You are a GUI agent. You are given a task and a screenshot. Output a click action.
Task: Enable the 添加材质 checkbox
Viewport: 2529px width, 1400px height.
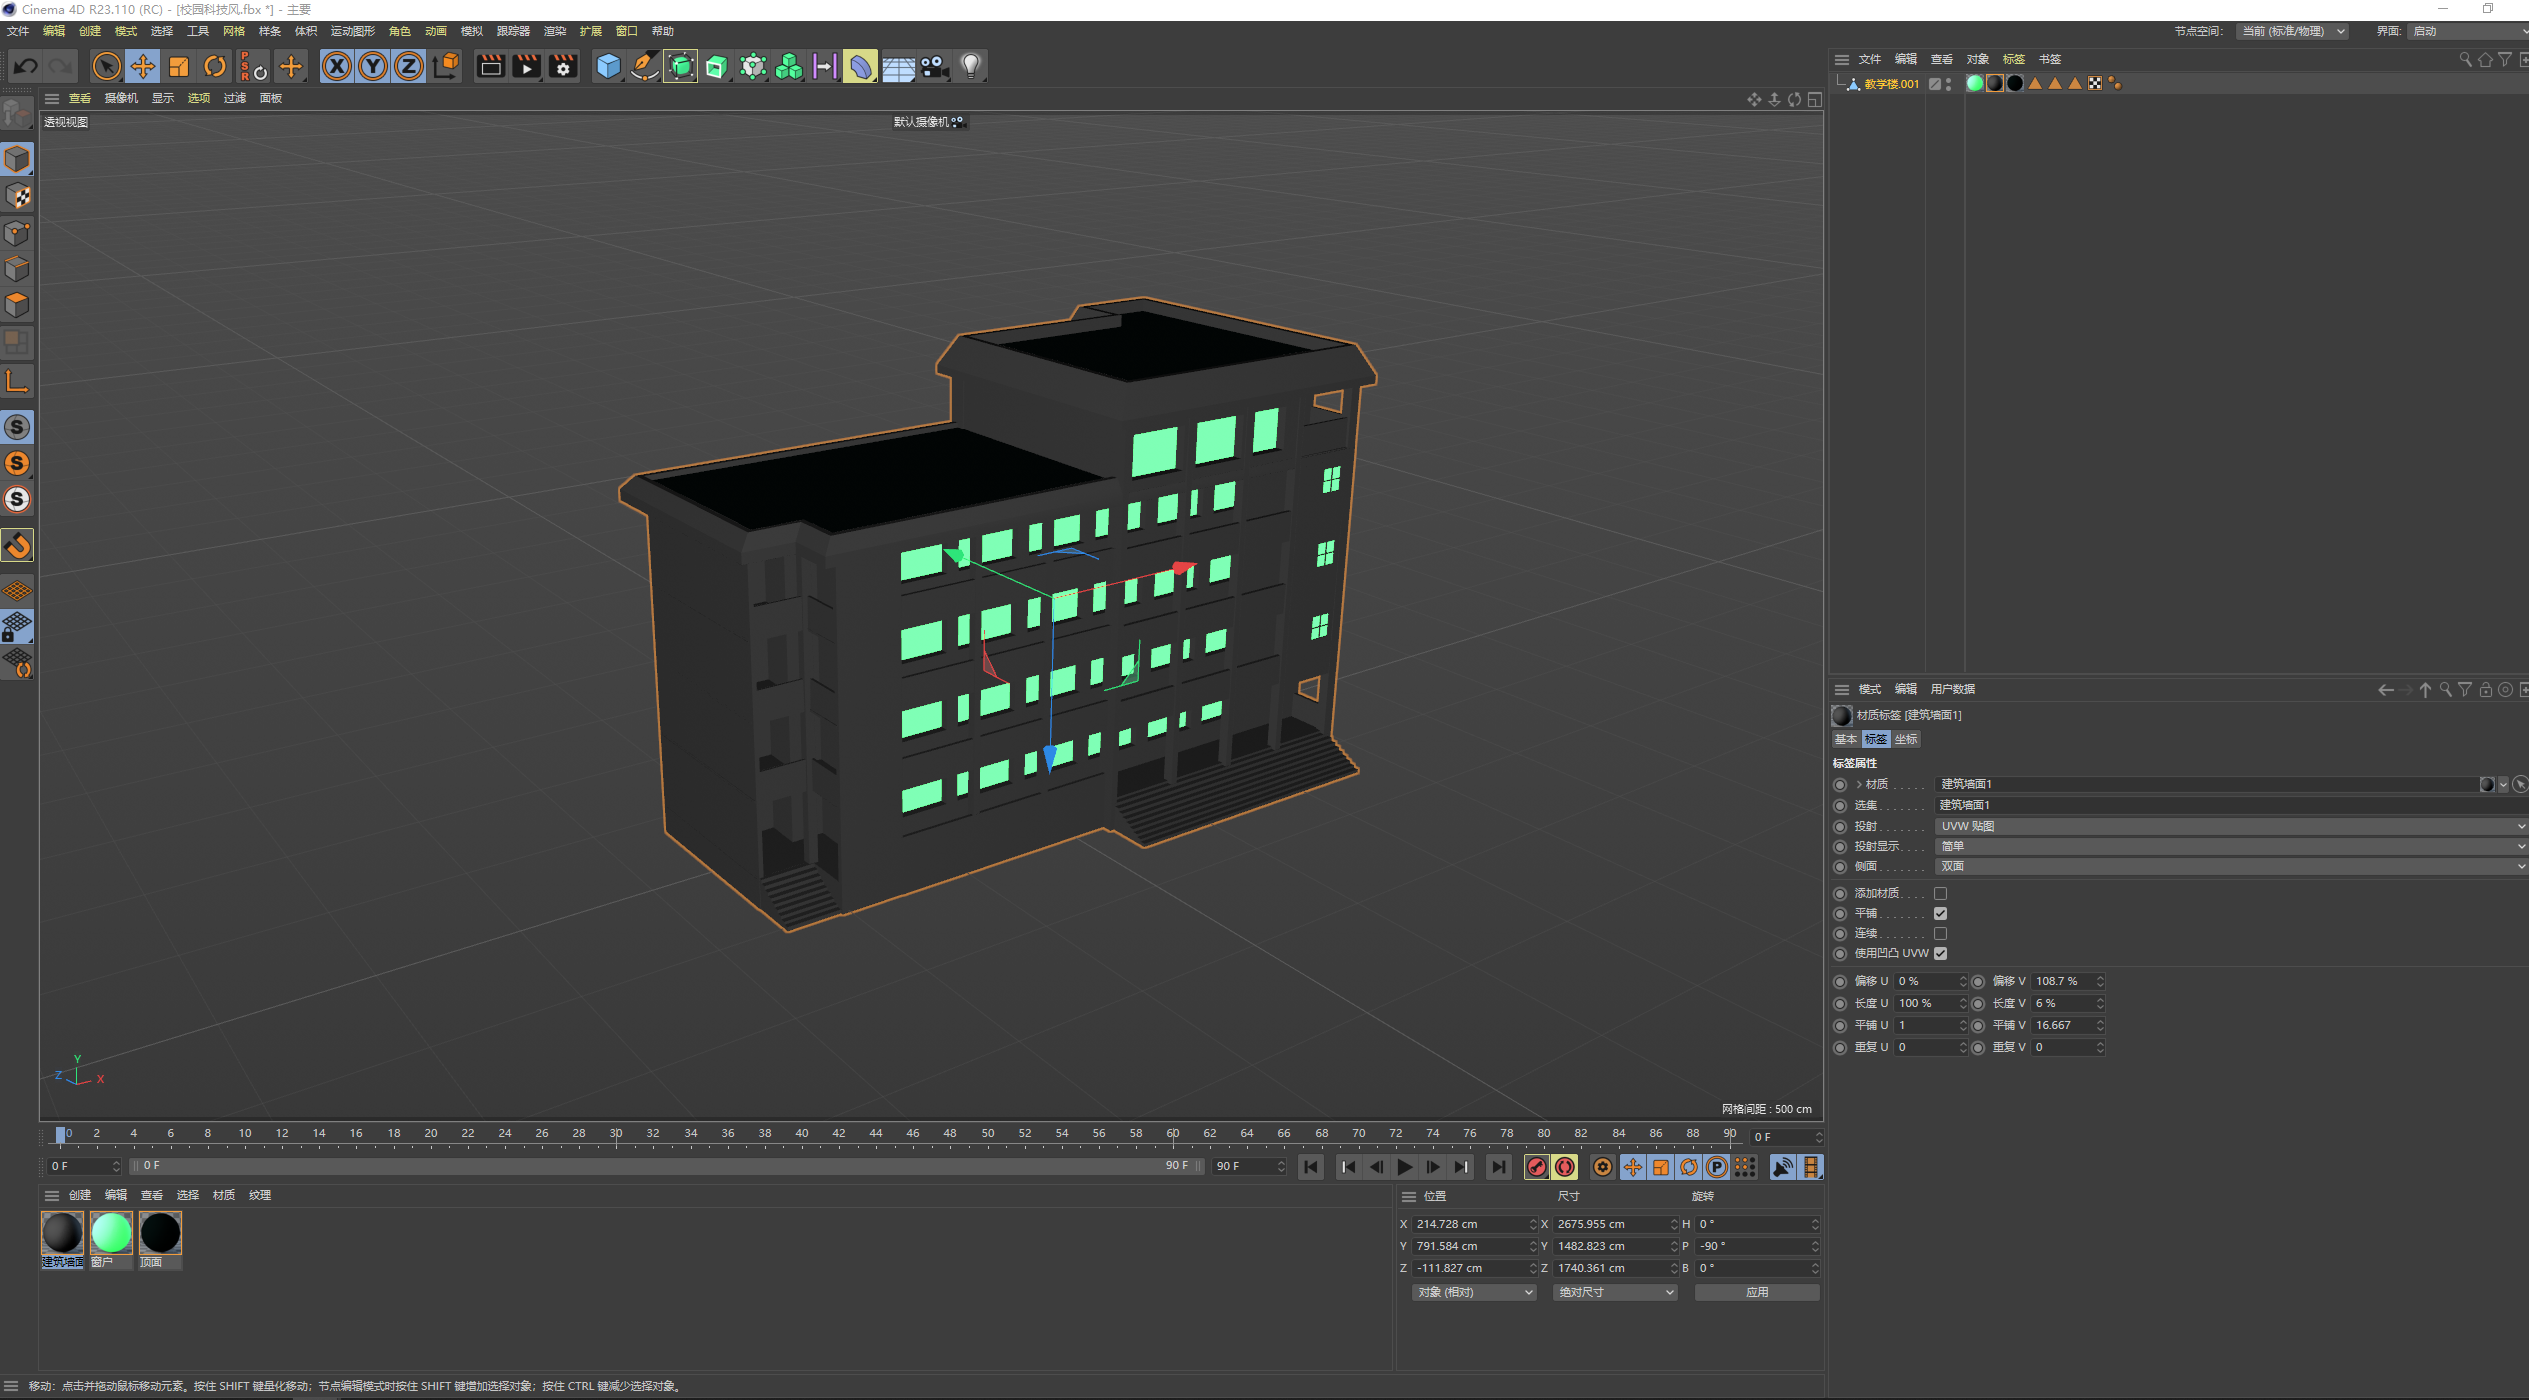pos(1940,893)
